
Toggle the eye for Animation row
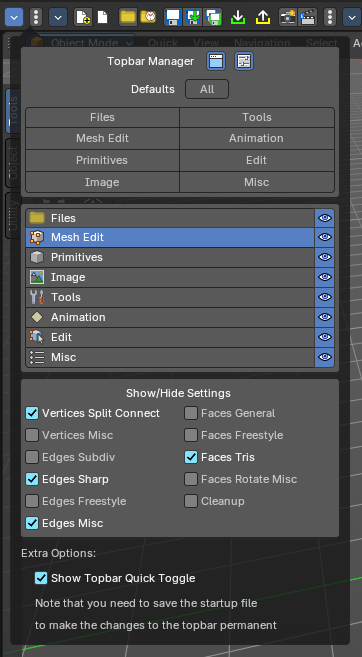[325, 317]
